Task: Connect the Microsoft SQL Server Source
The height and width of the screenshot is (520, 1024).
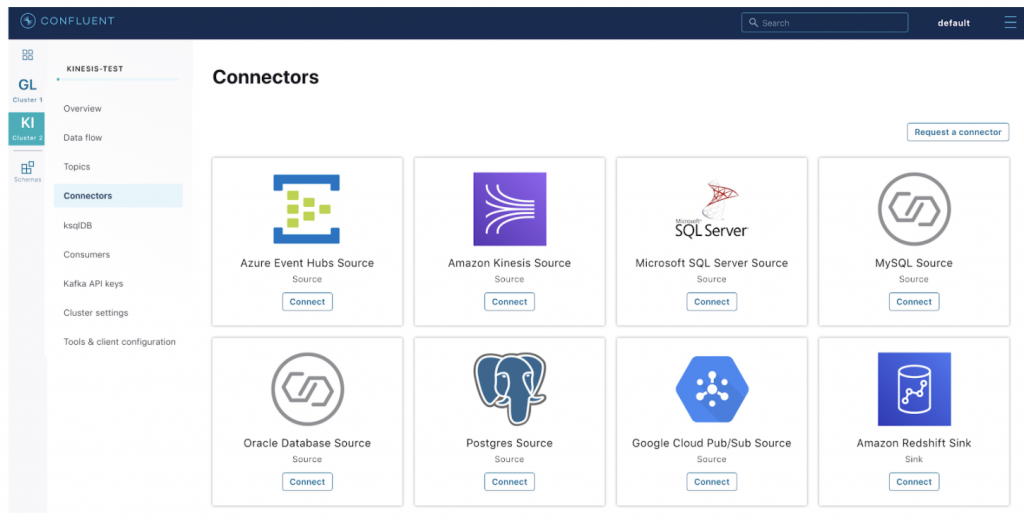Action: click(x=711, y=301)
